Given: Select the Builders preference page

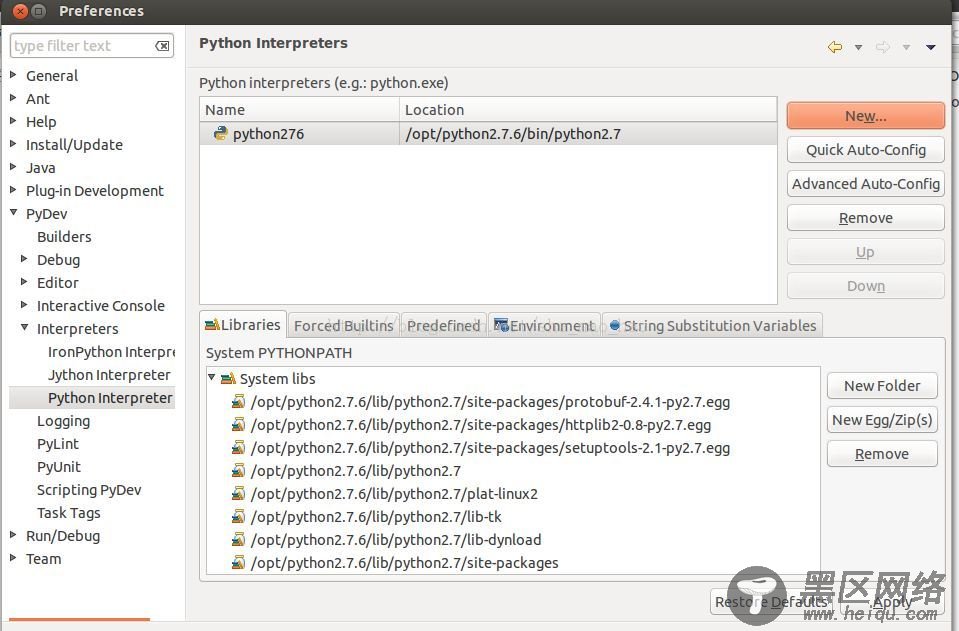Looking at the screenshot, I should [64, 237].
